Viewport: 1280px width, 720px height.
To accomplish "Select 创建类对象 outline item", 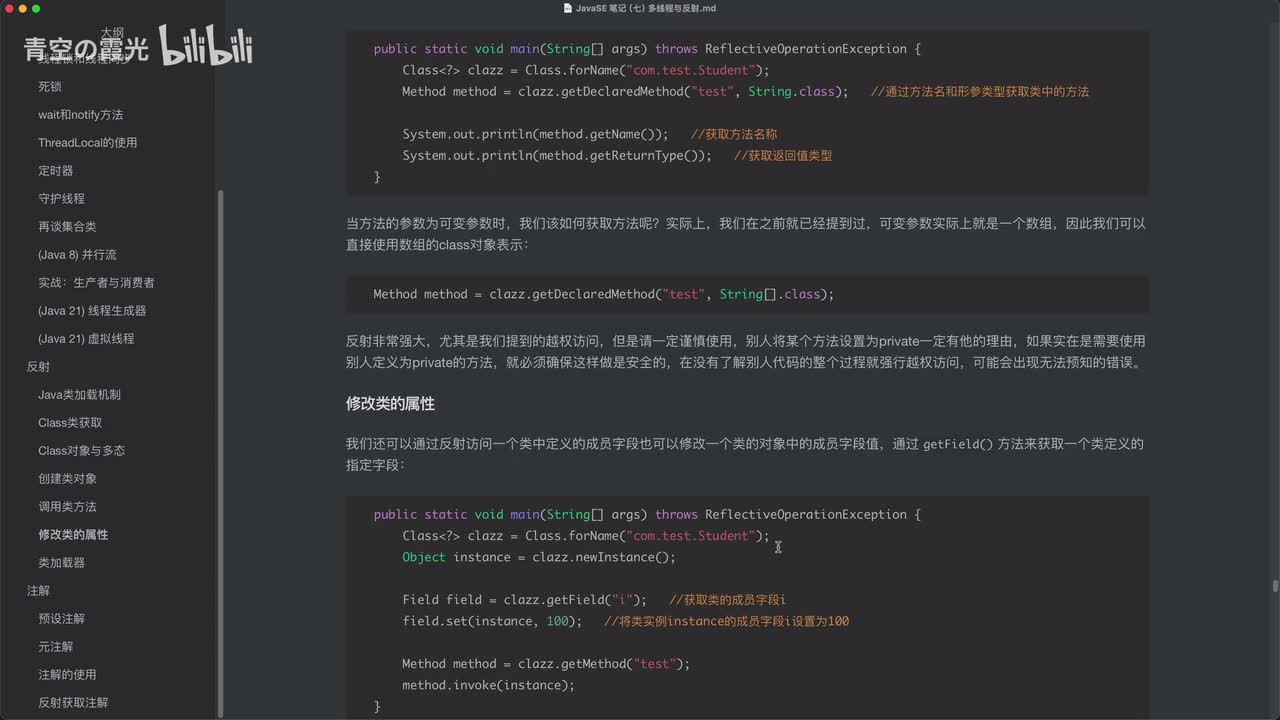I will 68,479.
